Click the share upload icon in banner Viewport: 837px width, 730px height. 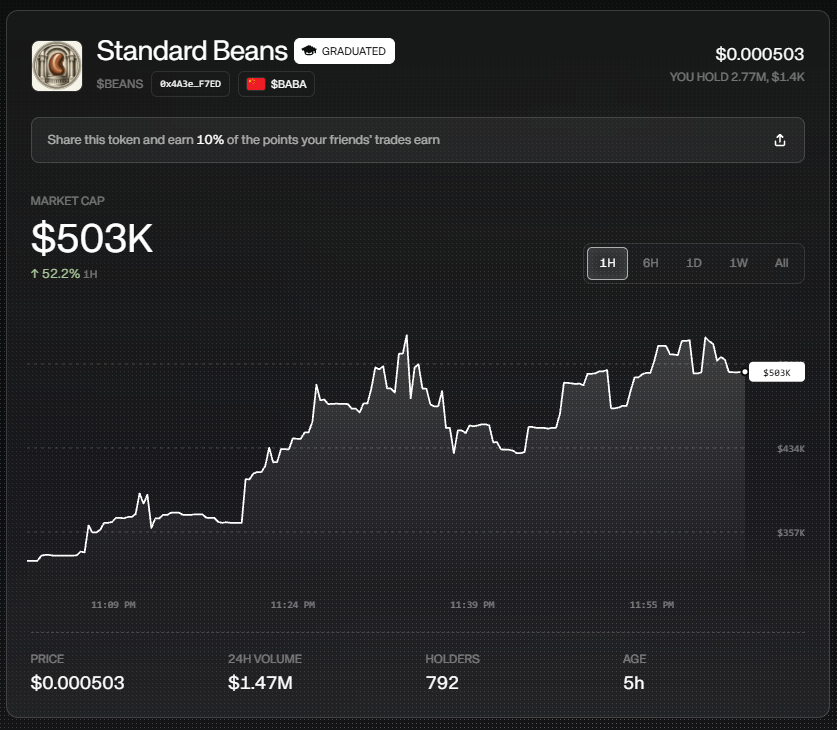click(x=780, y=140)
